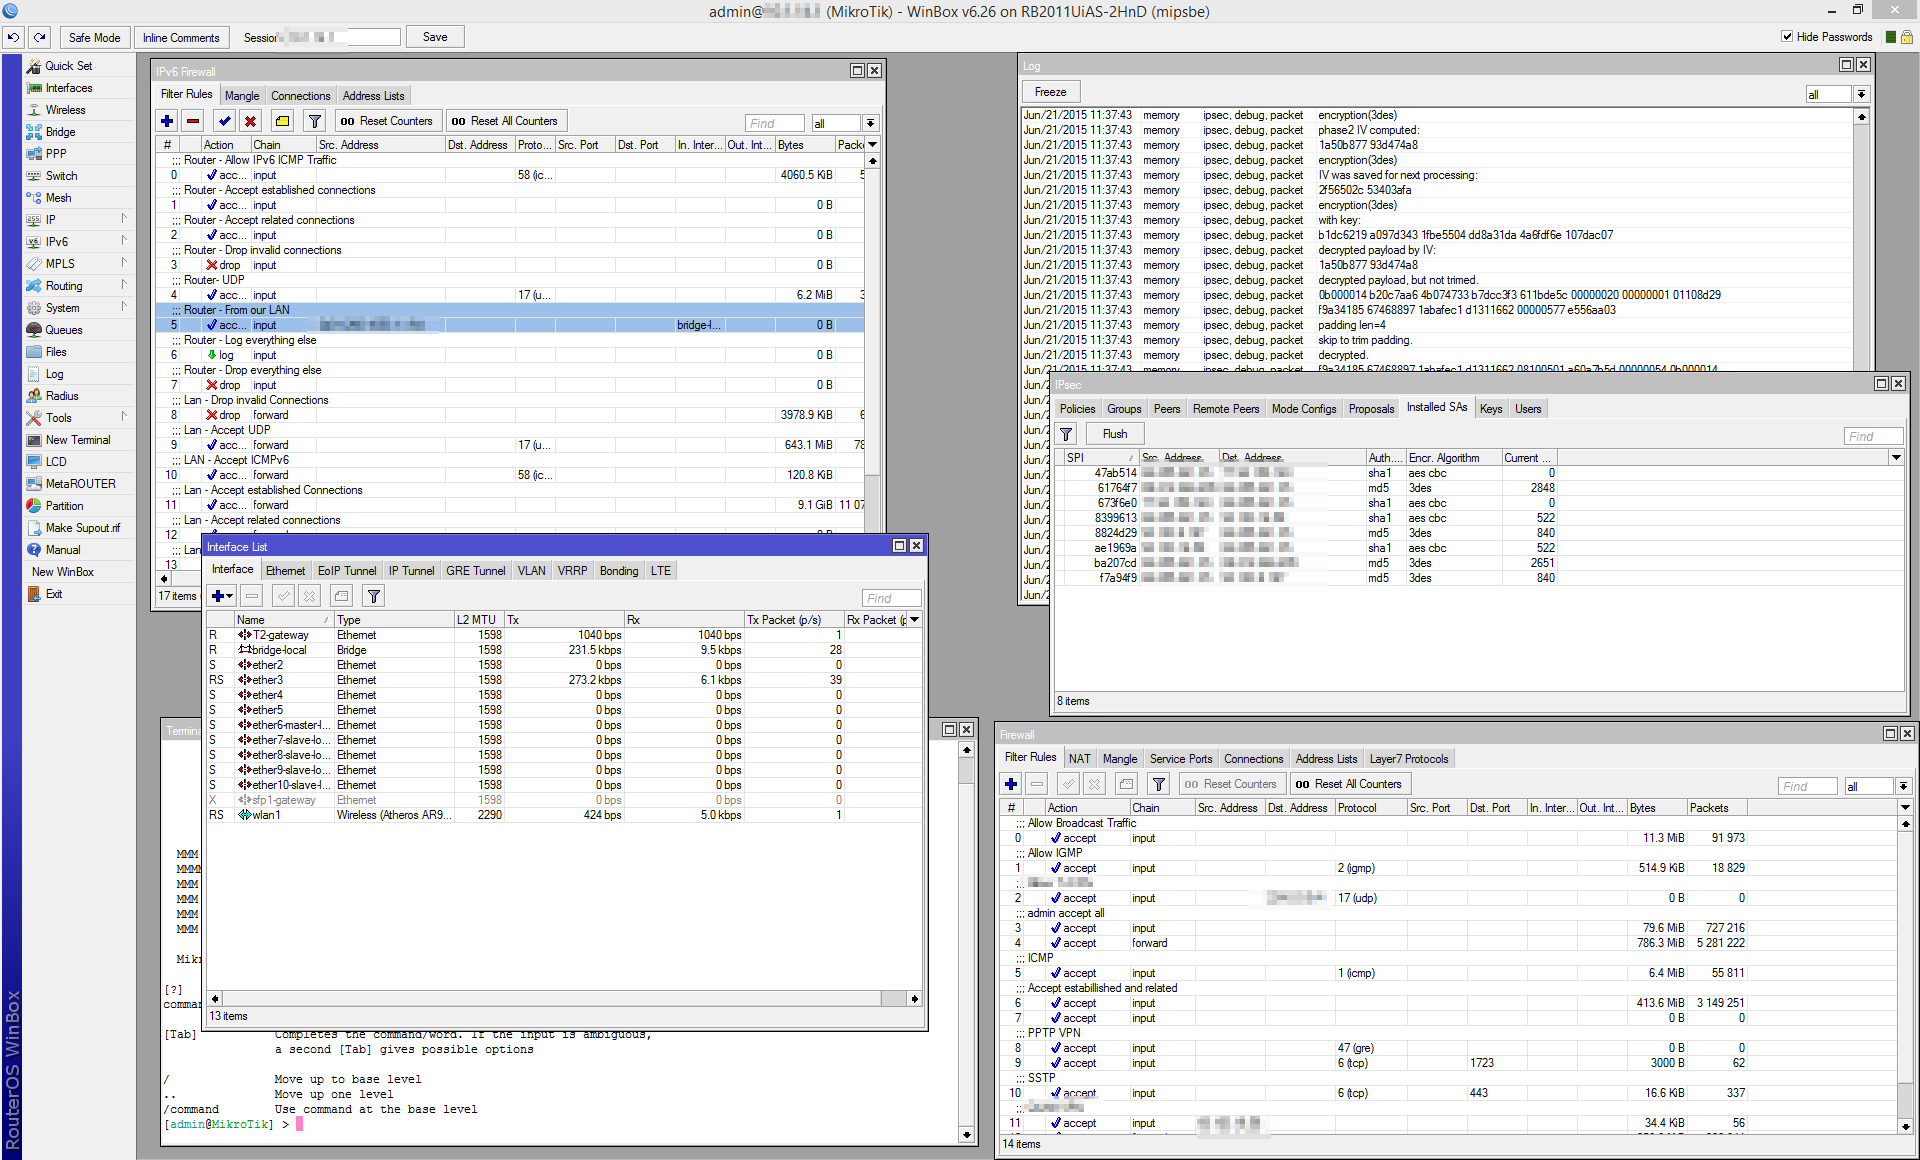Select the wlan1 wireless interface row
1920x1160 pixels.
click(x=563, y=815)
